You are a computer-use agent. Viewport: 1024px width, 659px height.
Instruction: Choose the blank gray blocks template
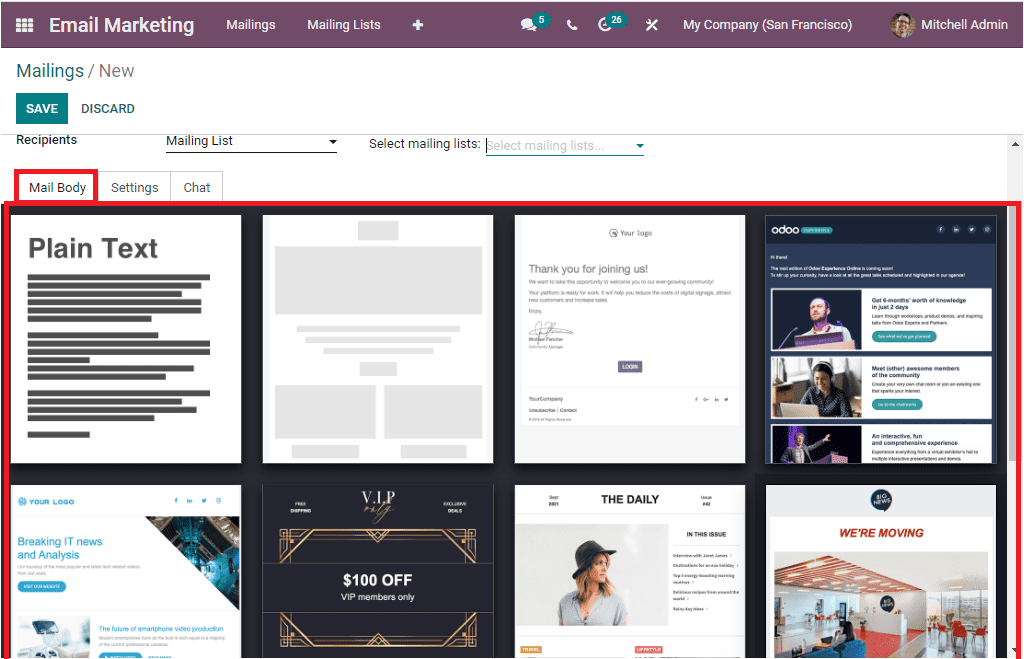click(377, 339)
